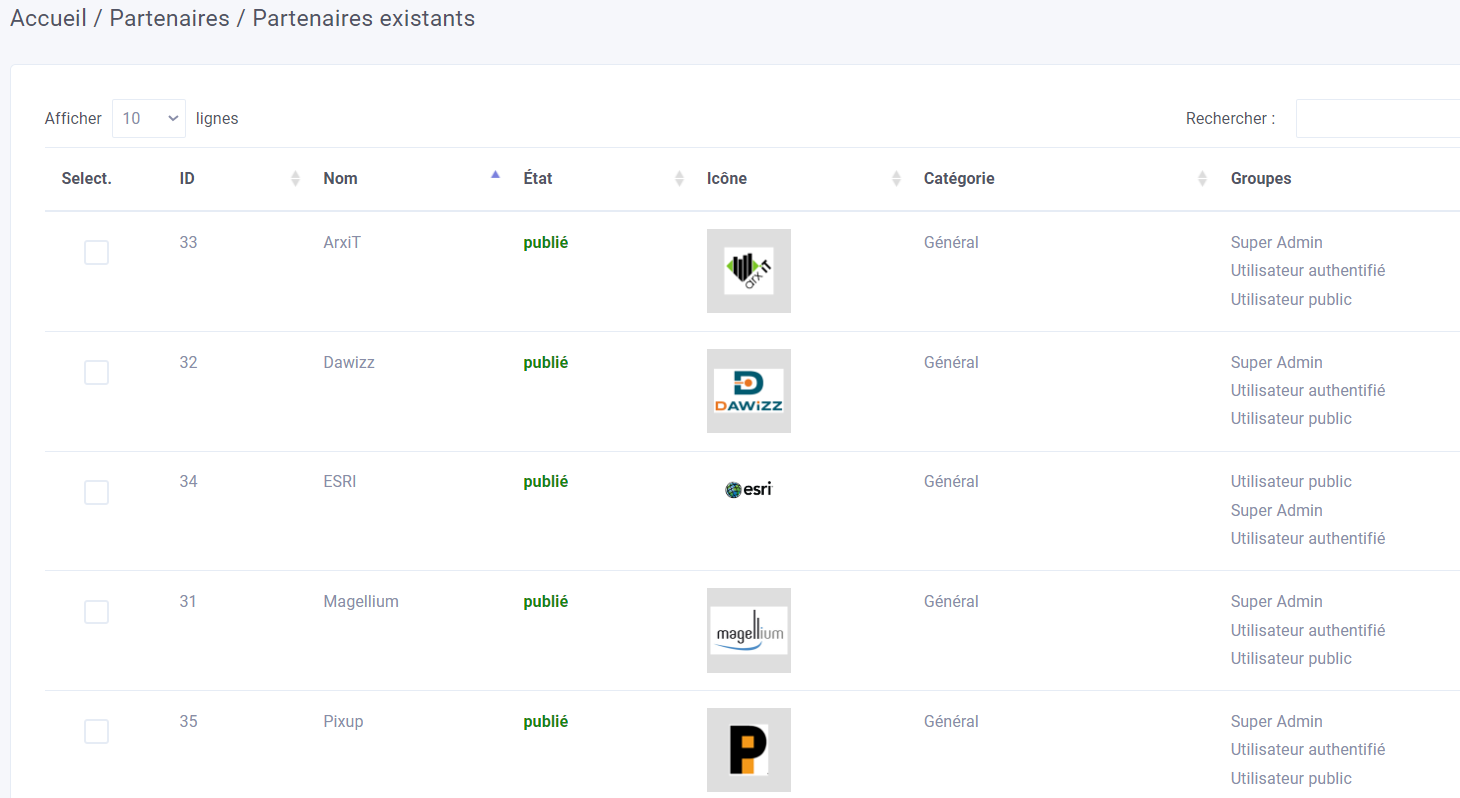This screenshot has width=1460, height=798.
Task: Tick the checkbox for ArxiT row
Action: point(96,253)
